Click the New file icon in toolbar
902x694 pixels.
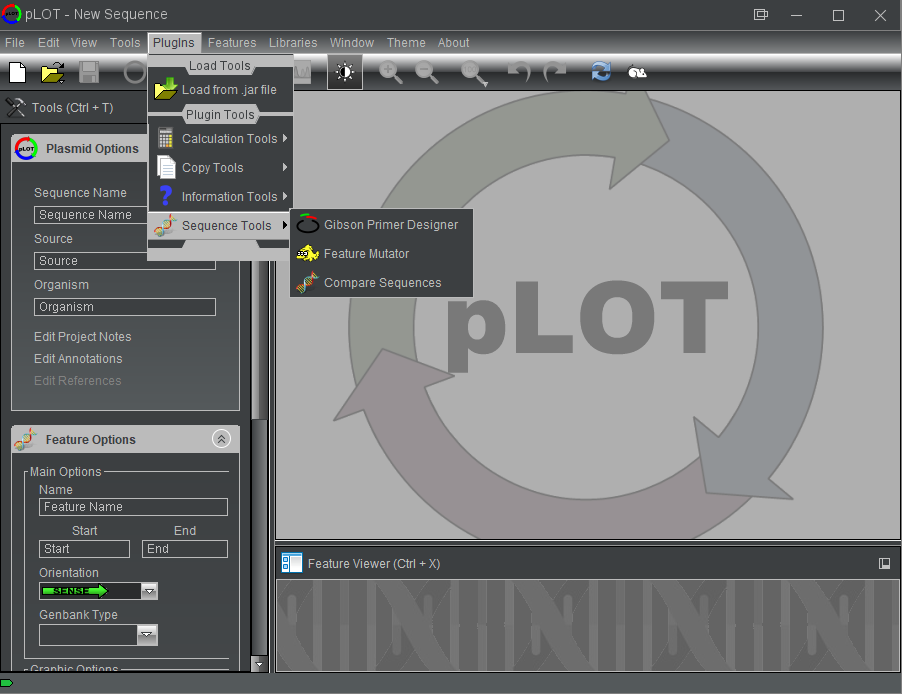point(17,72)
